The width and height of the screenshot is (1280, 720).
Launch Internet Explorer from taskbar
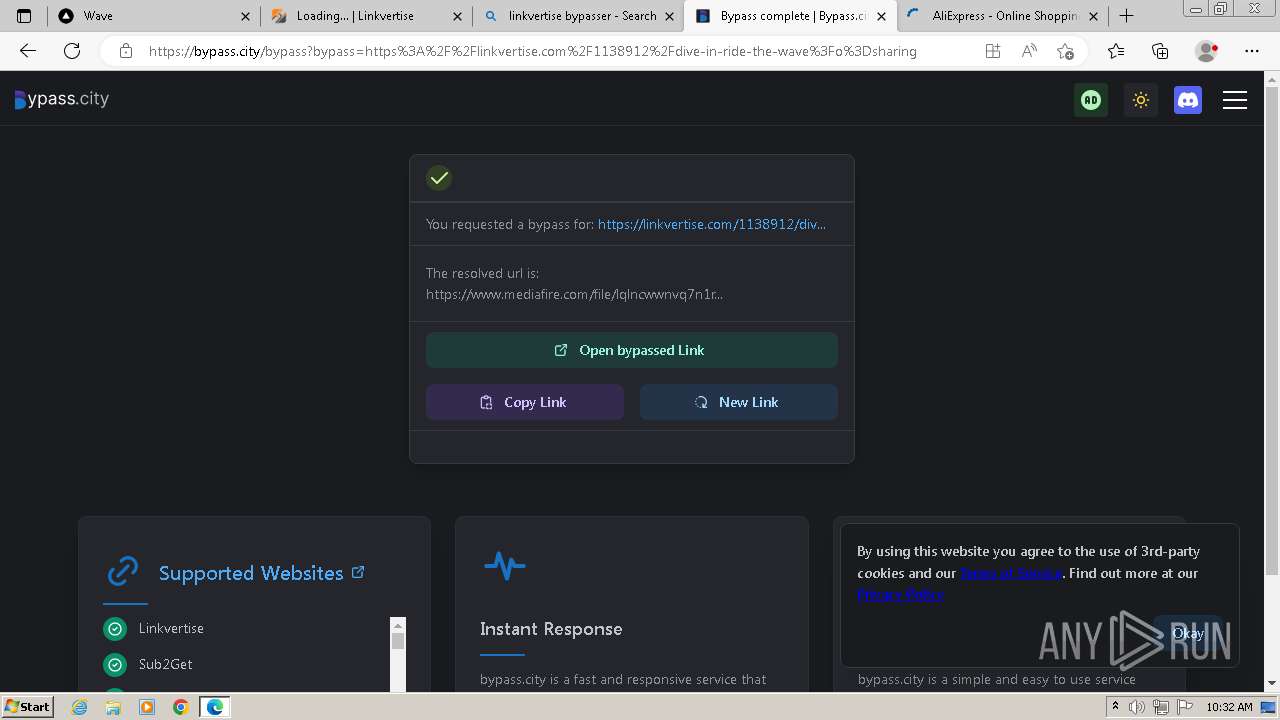pyautogui.click(x=79, y=707)
